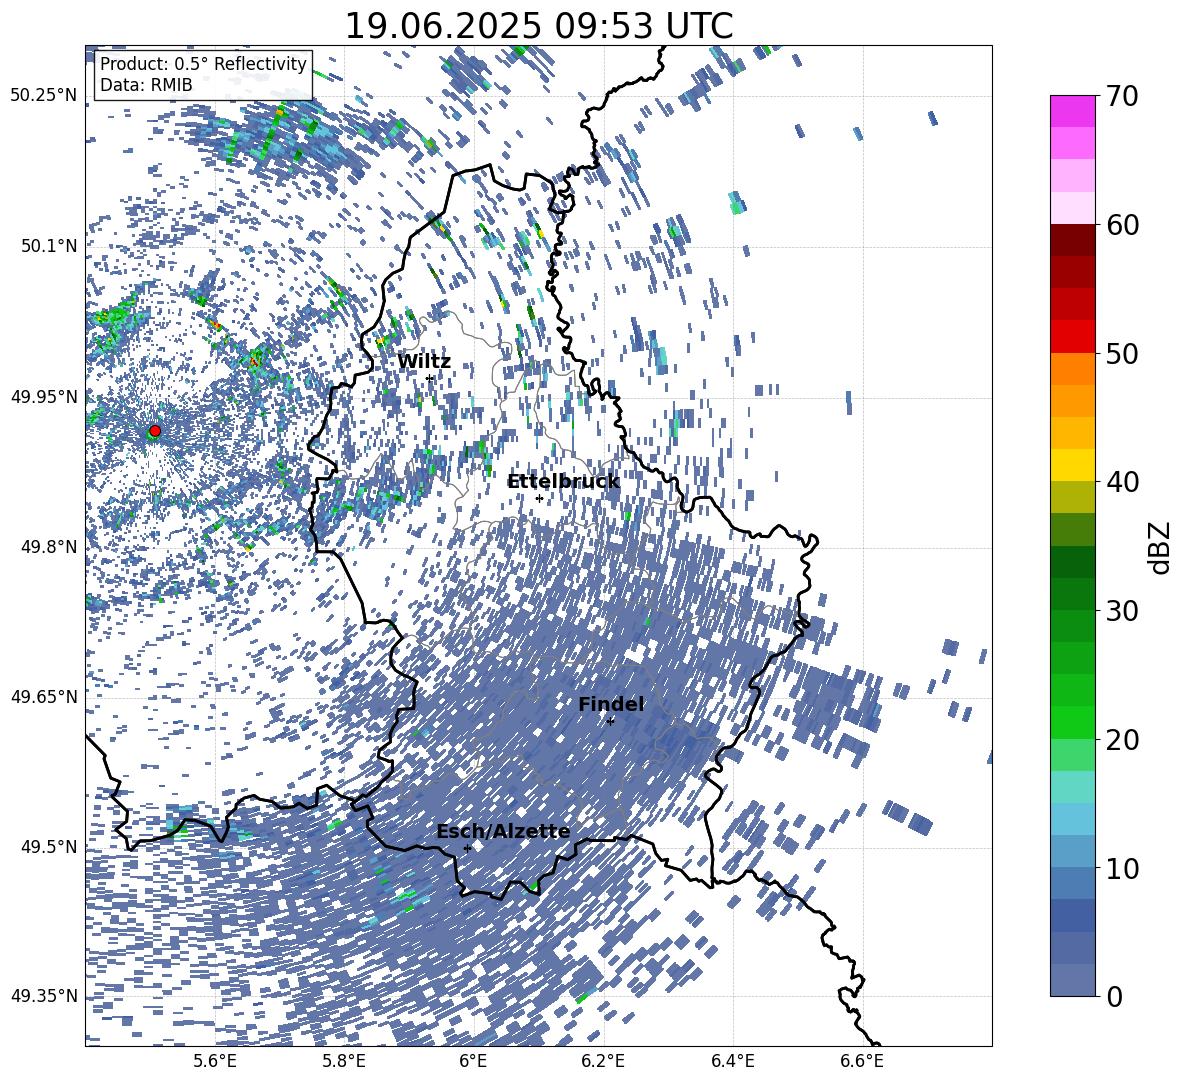The height and width of the screenshot is (1081, 1184).
Task: Click the Esch/Alzette city label
Action: click(503, 832)
